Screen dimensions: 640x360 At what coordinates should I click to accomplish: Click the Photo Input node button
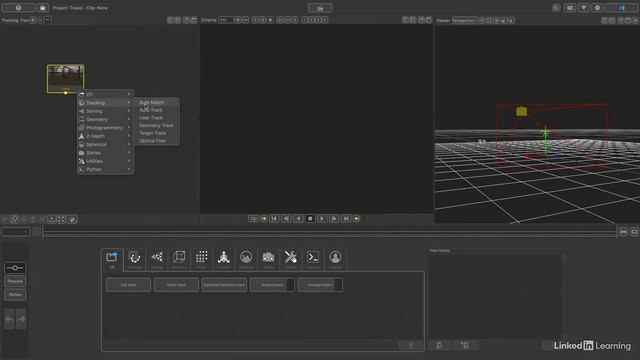176,285
